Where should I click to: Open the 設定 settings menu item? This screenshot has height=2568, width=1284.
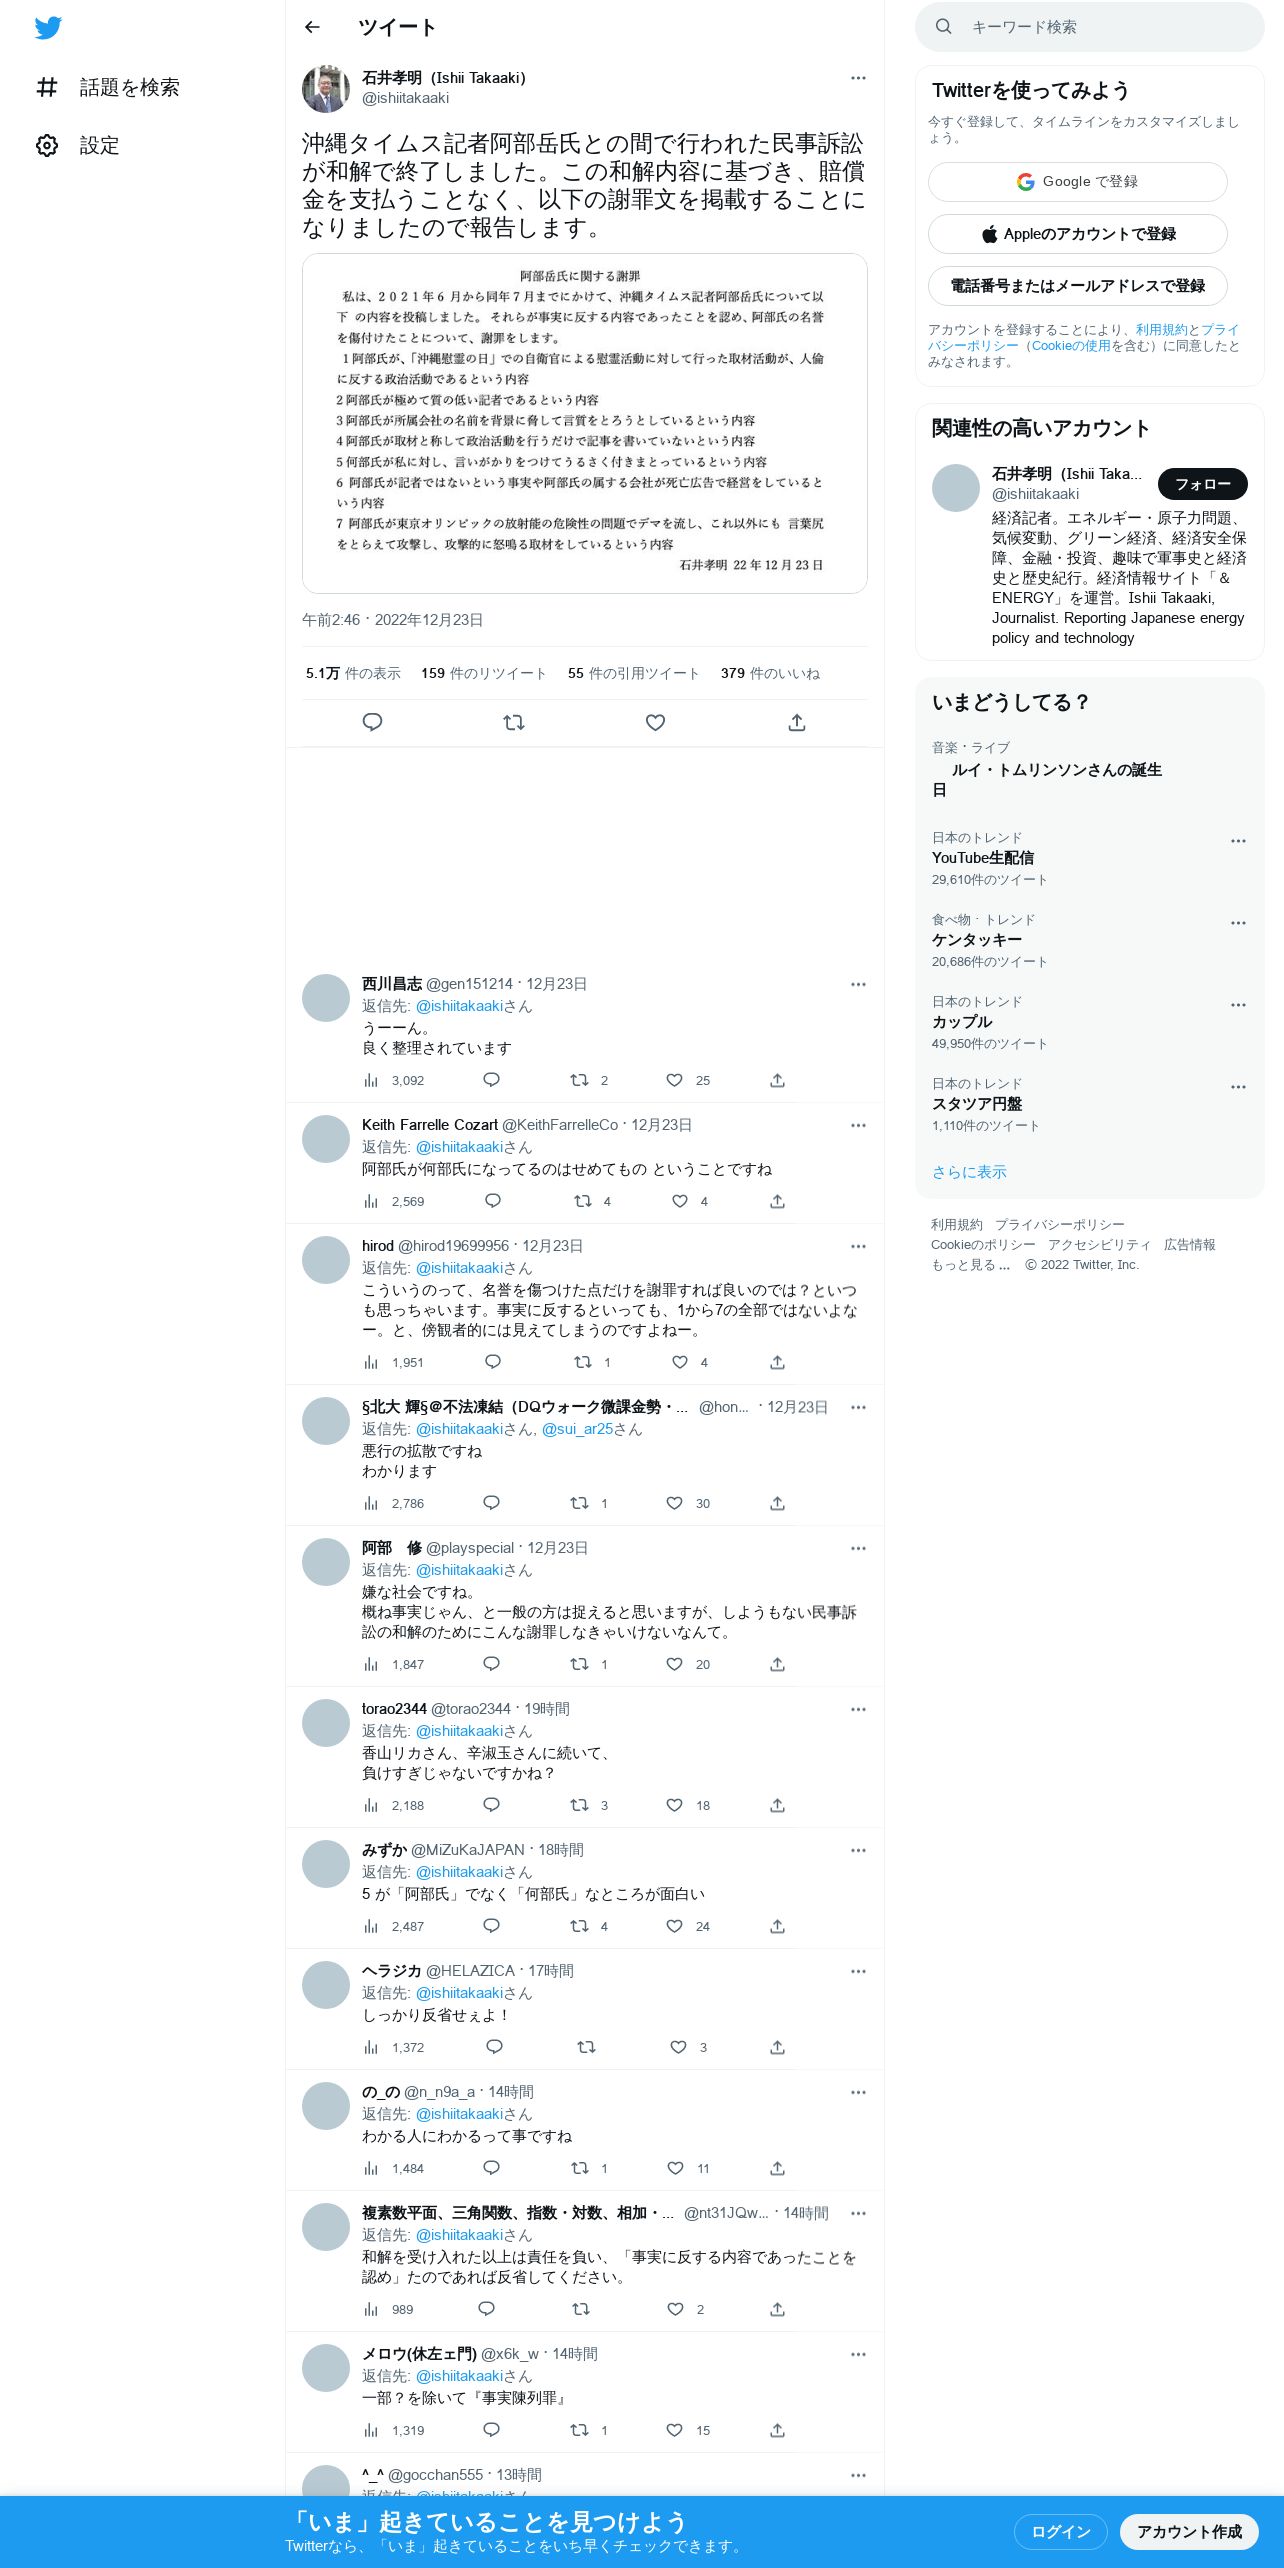(x=78, y=145)
